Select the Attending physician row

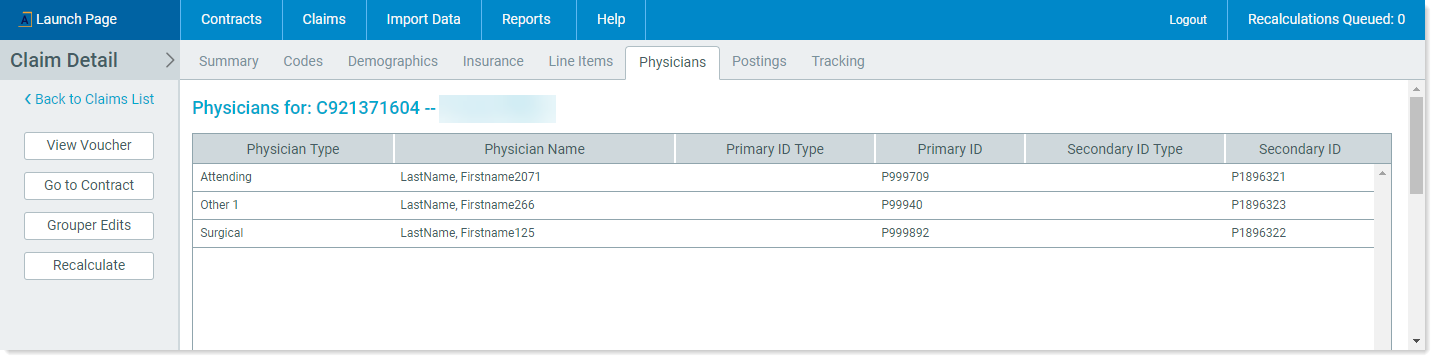click(x=784, y=177)
